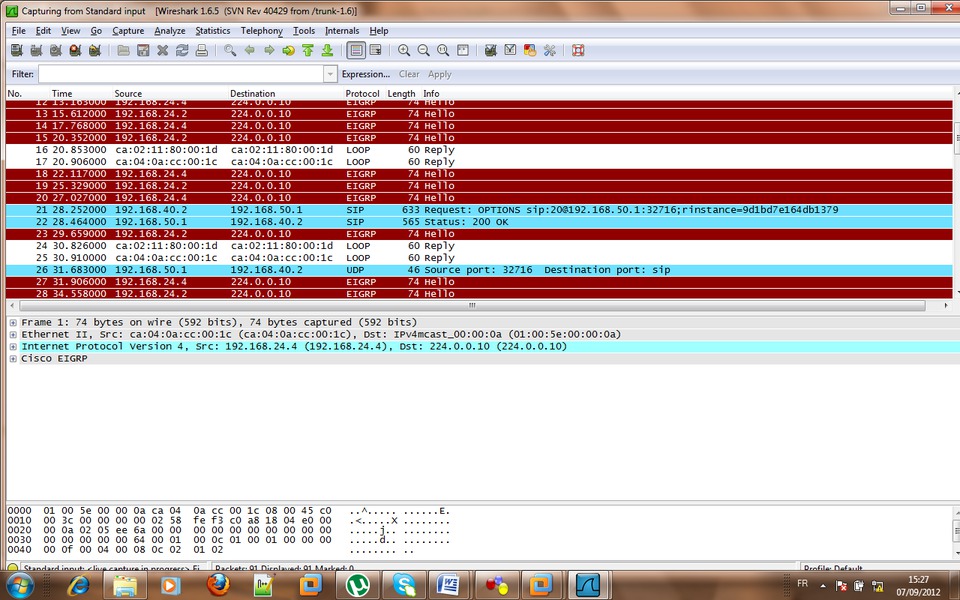Viewport: 960px width, 600px height.
Task: Click in the Filter text input field
Action: 180,74
